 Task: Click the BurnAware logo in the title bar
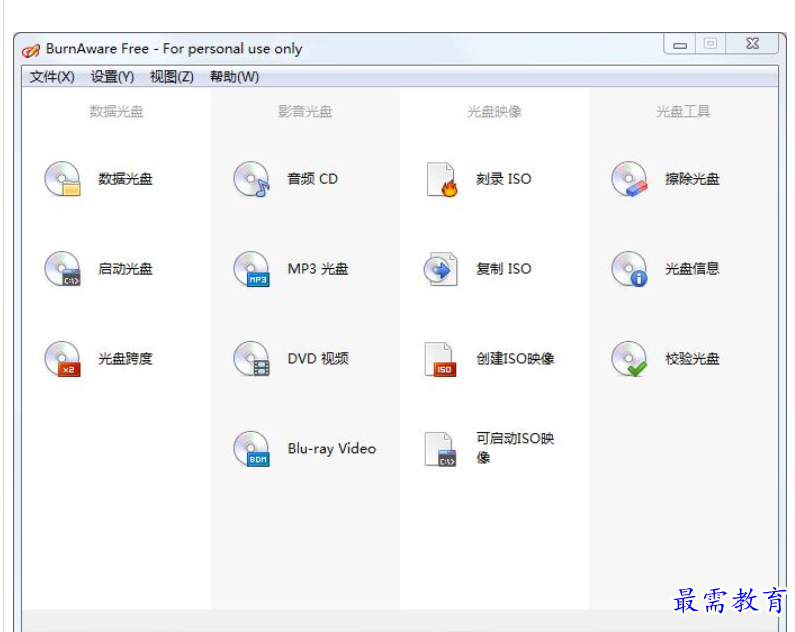[x=30, y=50]
